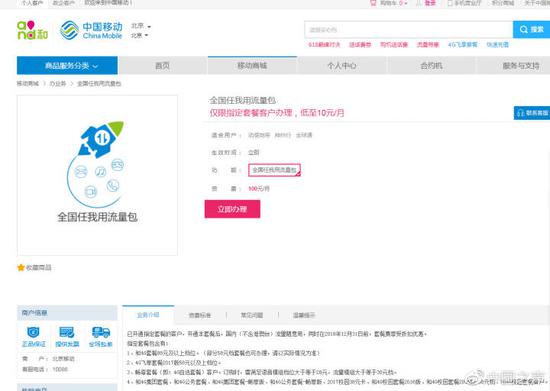Click the invoice 提供发票 icon
This screenshot has width=550, height=391.
click(x=67, y=332)
